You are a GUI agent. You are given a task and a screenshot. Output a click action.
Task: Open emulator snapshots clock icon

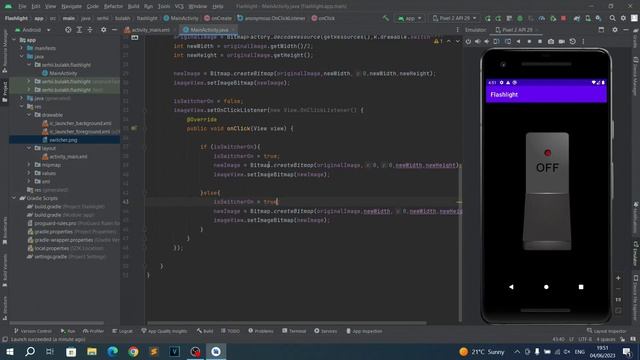(573, 41)
